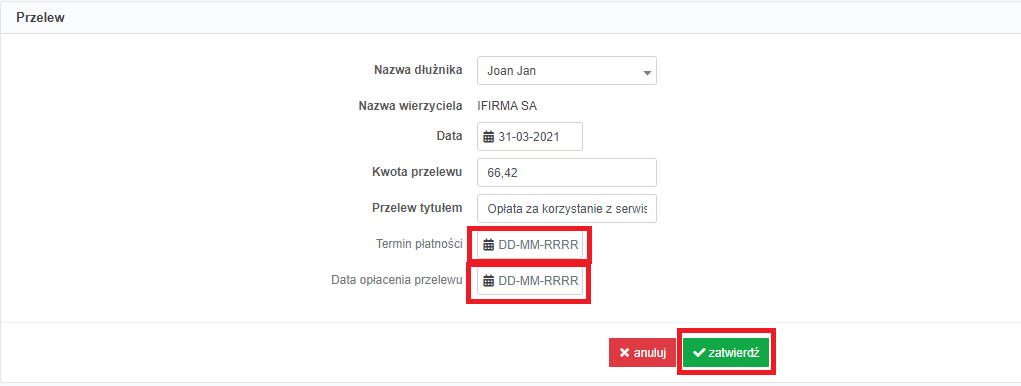Cancel the transfer with anuluj
Viewport: 1021px width, 386px height.
(x=642, y=353)
